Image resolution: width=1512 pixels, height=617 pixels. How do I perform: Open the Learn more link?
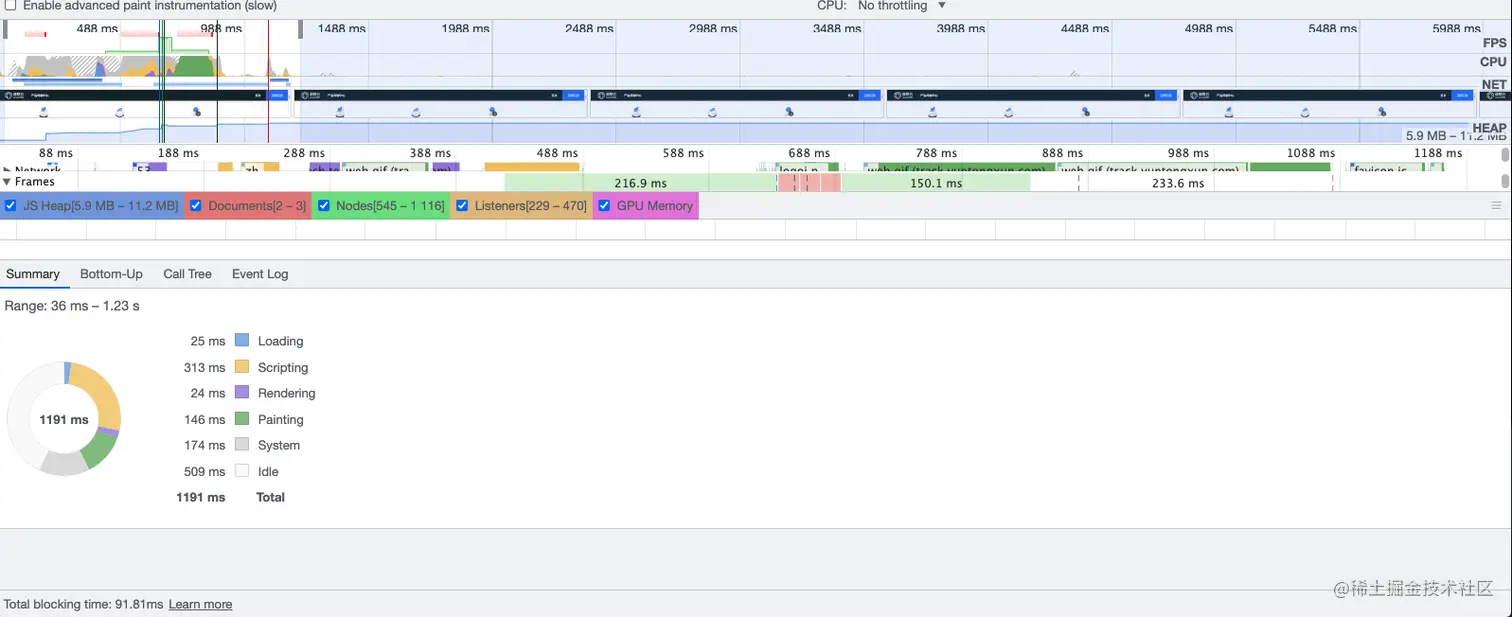pyautogui.click(x=200, y=605)
